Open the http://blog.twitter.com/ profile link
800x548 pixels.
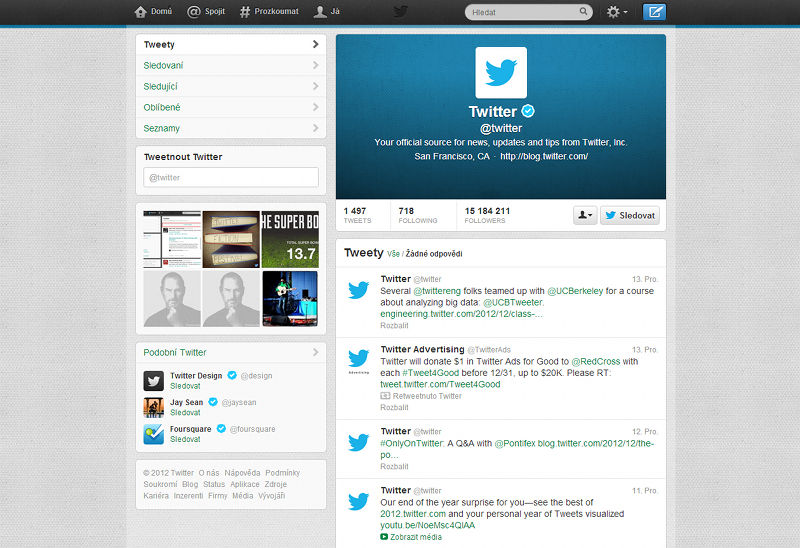(x=544, y=156)
